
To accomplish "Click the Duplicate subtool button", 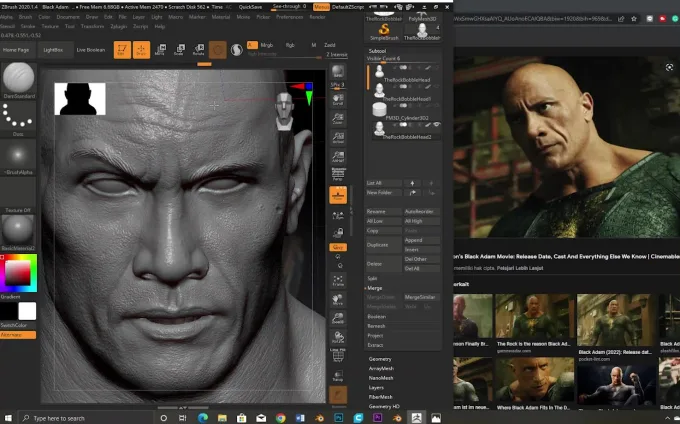I will pos(383,245).
